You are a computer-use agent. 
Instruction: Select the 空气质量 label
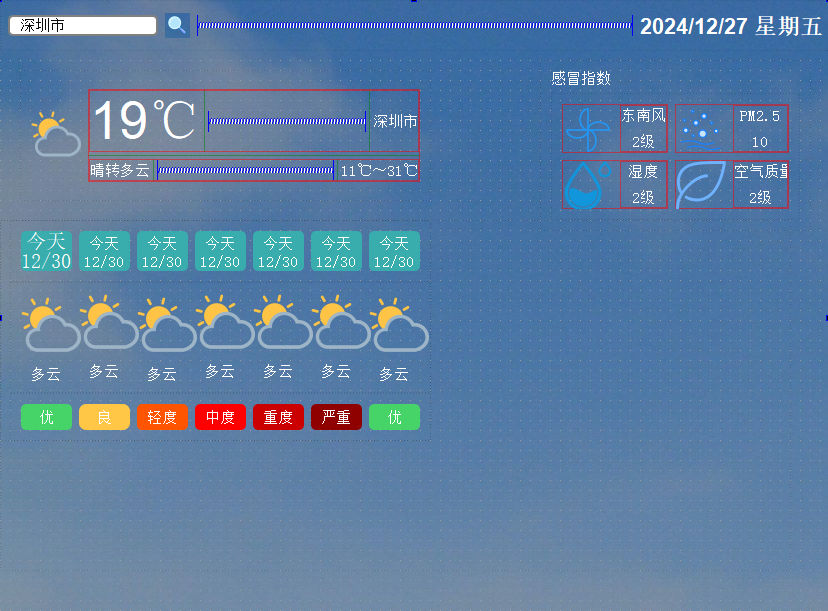point(760,172)
